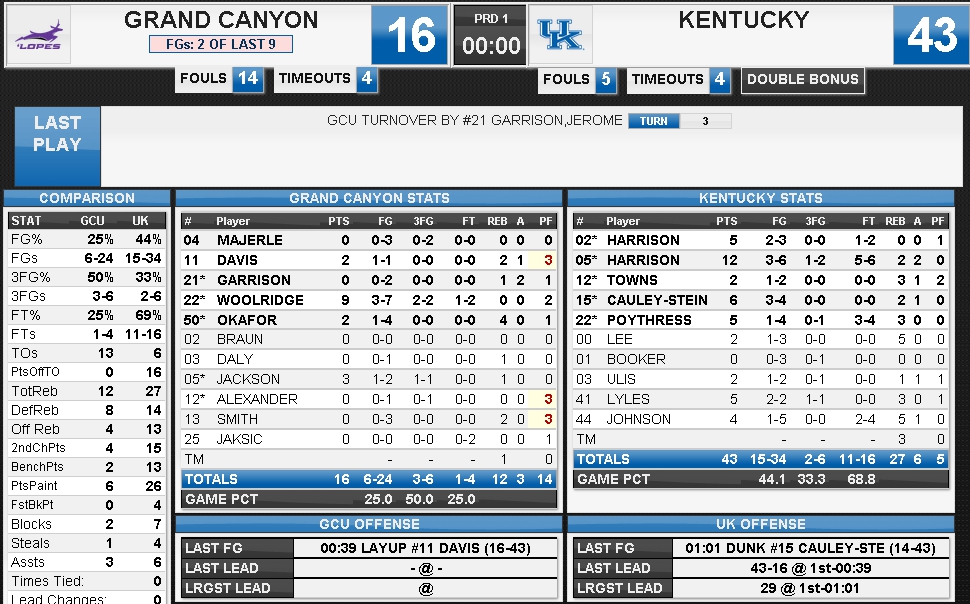Viewport: 970px width, 604px height.
Task: Select Cauley-Stein row in Kentucky stats
Action: pos(760,300)
